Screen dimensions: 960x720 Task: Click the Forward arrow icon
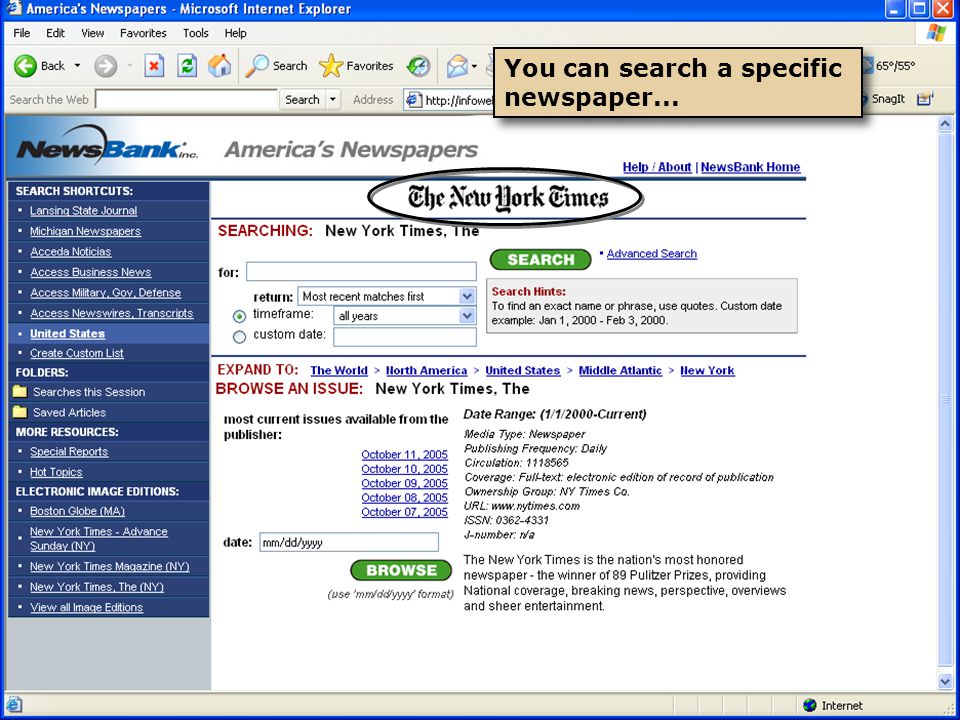pyautogui.click(x=105, y=66)
